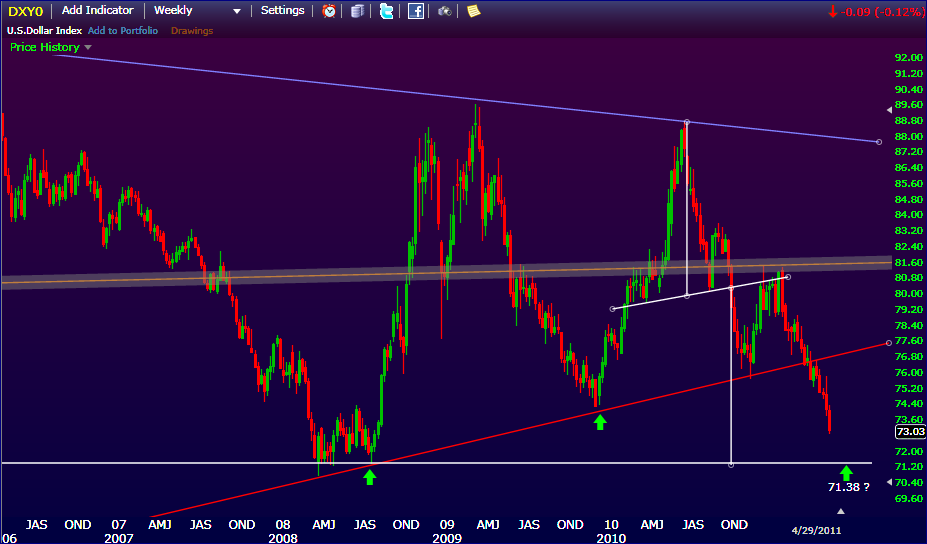Share chart via the Facebook icon
Viewport: 927px width, 544px height.
tap(416, 11)
